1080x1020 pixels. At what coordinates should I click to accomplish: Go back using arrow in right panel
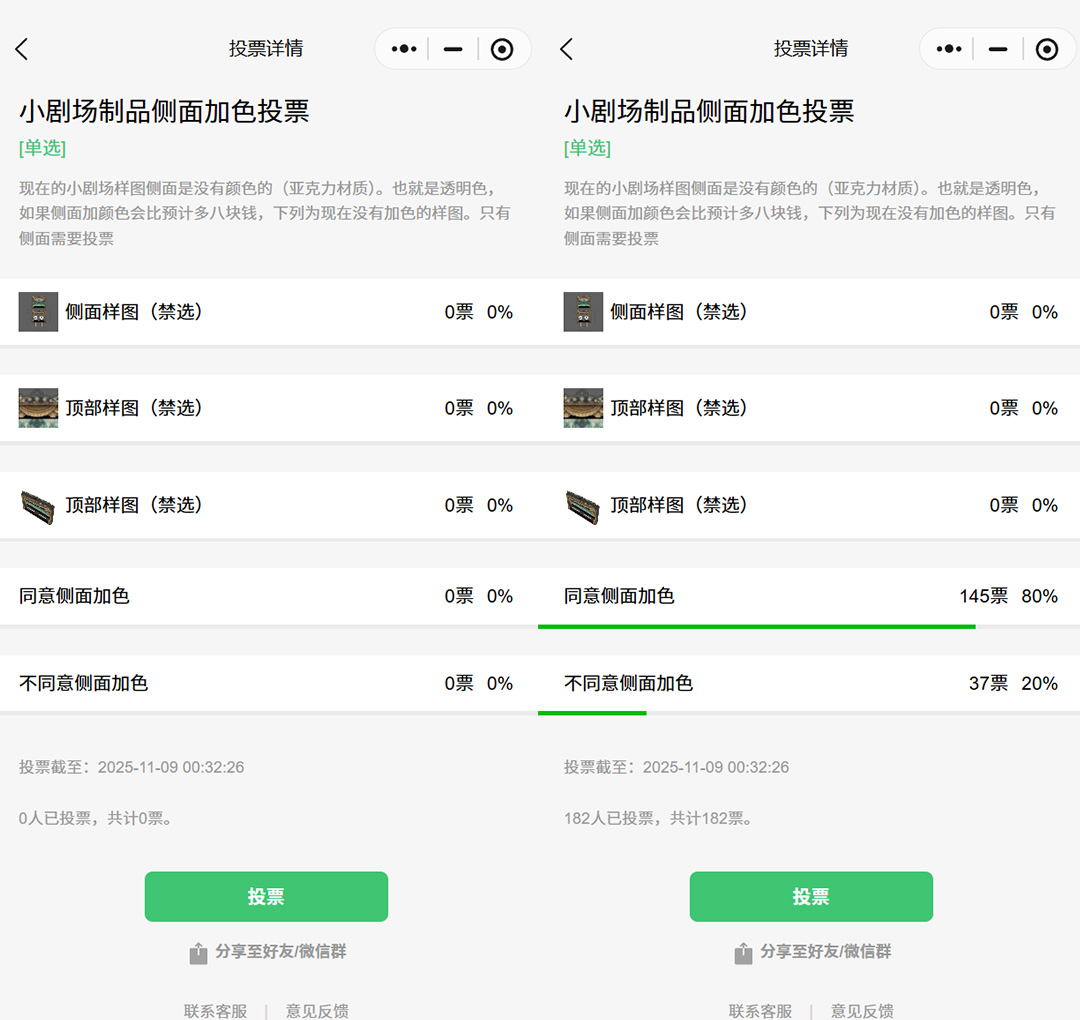click(x=567, y=49)
